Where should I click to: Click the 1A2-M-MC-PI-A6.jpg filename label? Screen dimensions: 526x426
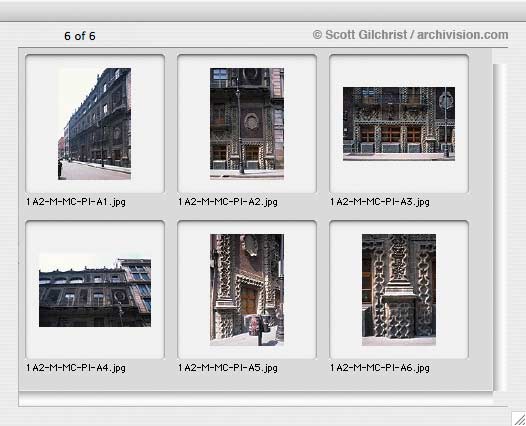[380, 368]
